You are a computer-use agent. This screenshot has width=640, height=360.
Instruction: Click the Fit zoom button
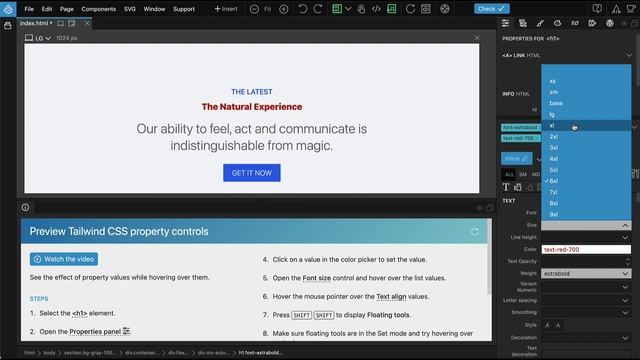[x=268, y=9]
